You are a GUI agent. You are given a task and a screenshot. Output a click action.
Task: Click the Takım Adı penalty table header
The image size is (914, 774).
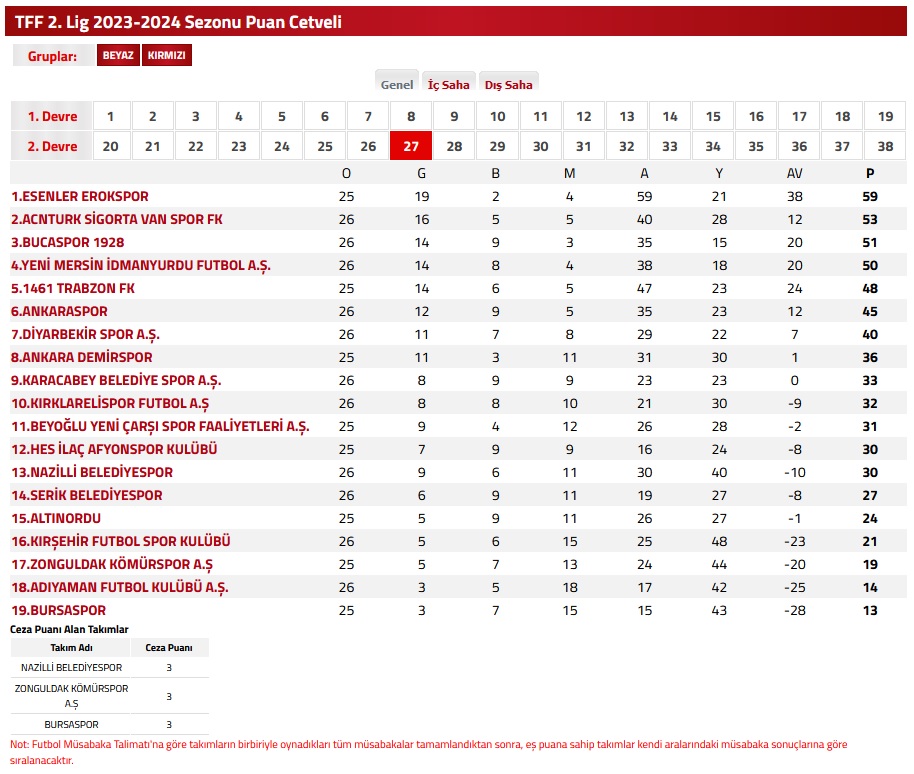click(x=71, y=648)
